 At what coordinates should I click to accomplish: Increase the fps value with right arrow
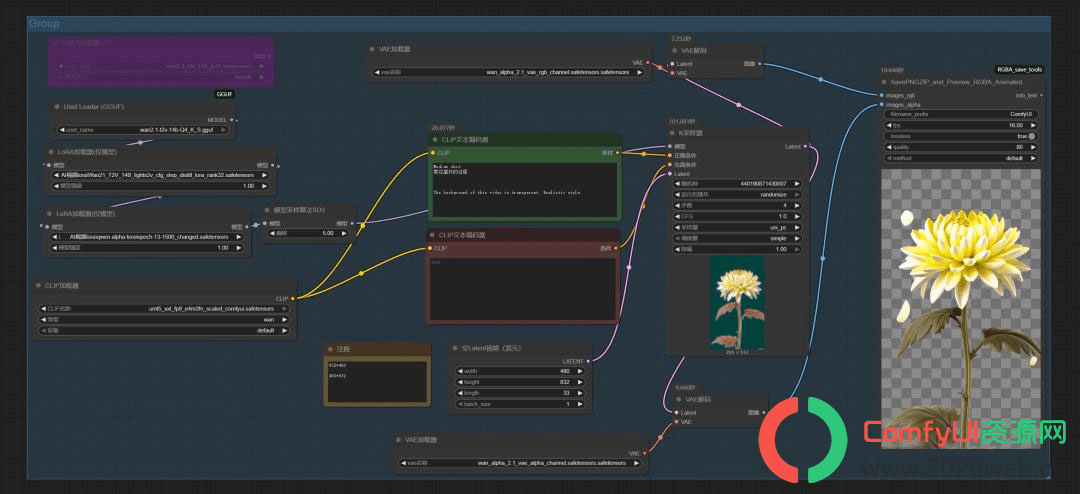pyautogui.click(x=1035, y=125)
